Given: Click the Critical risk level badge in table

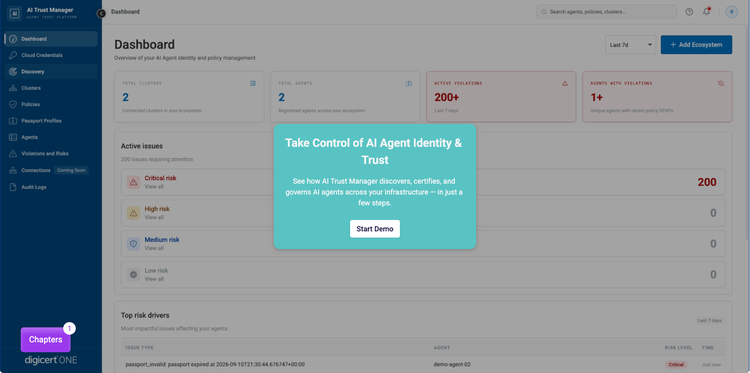Looking at the screenshot, I should (x=676, y=364).
